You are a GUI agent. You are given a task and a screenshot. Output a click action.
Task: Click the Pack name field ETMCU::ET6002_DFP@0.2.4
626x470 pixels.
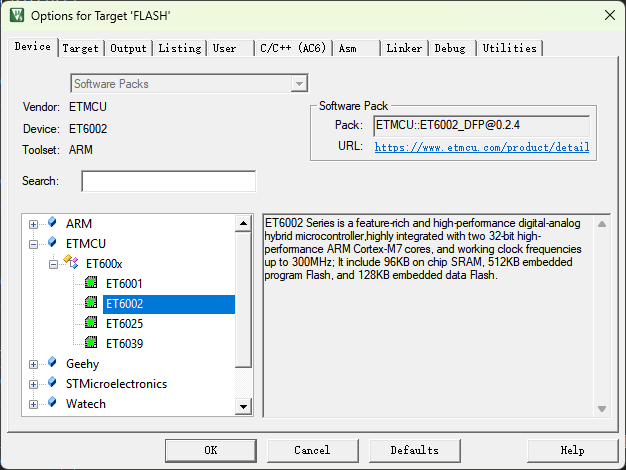(481, 126)
